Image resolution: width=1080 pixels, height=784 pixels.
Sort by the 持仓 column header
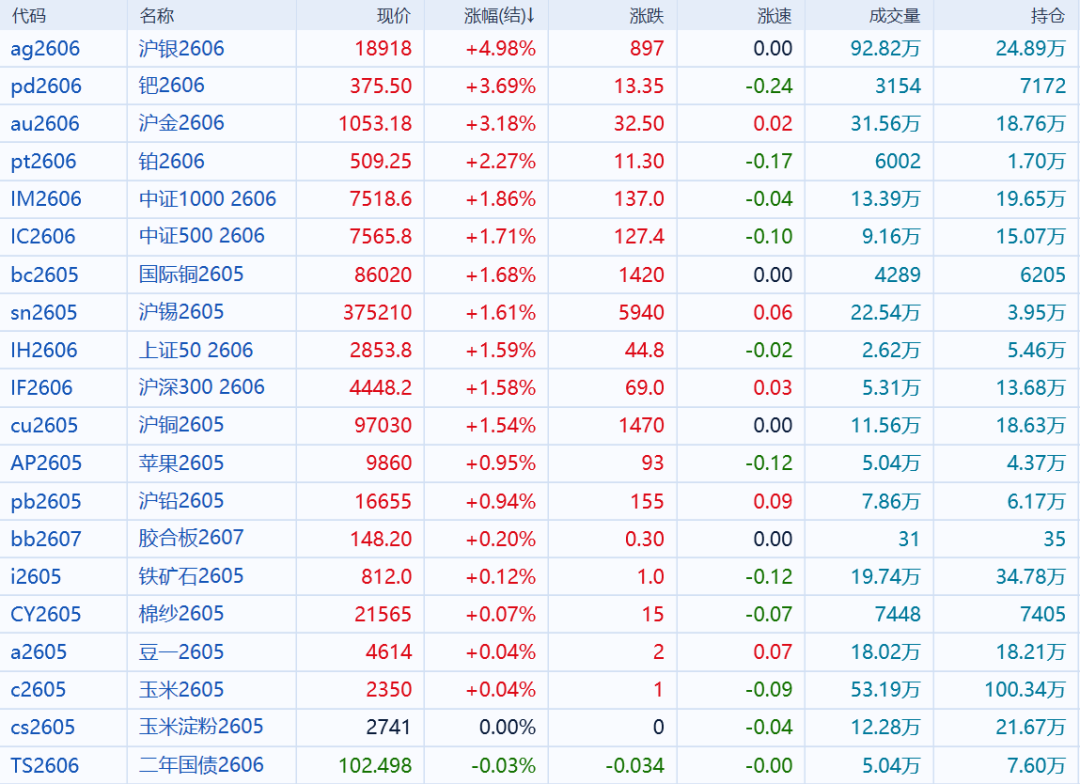pyautogui.click(x=1048, y=16)
